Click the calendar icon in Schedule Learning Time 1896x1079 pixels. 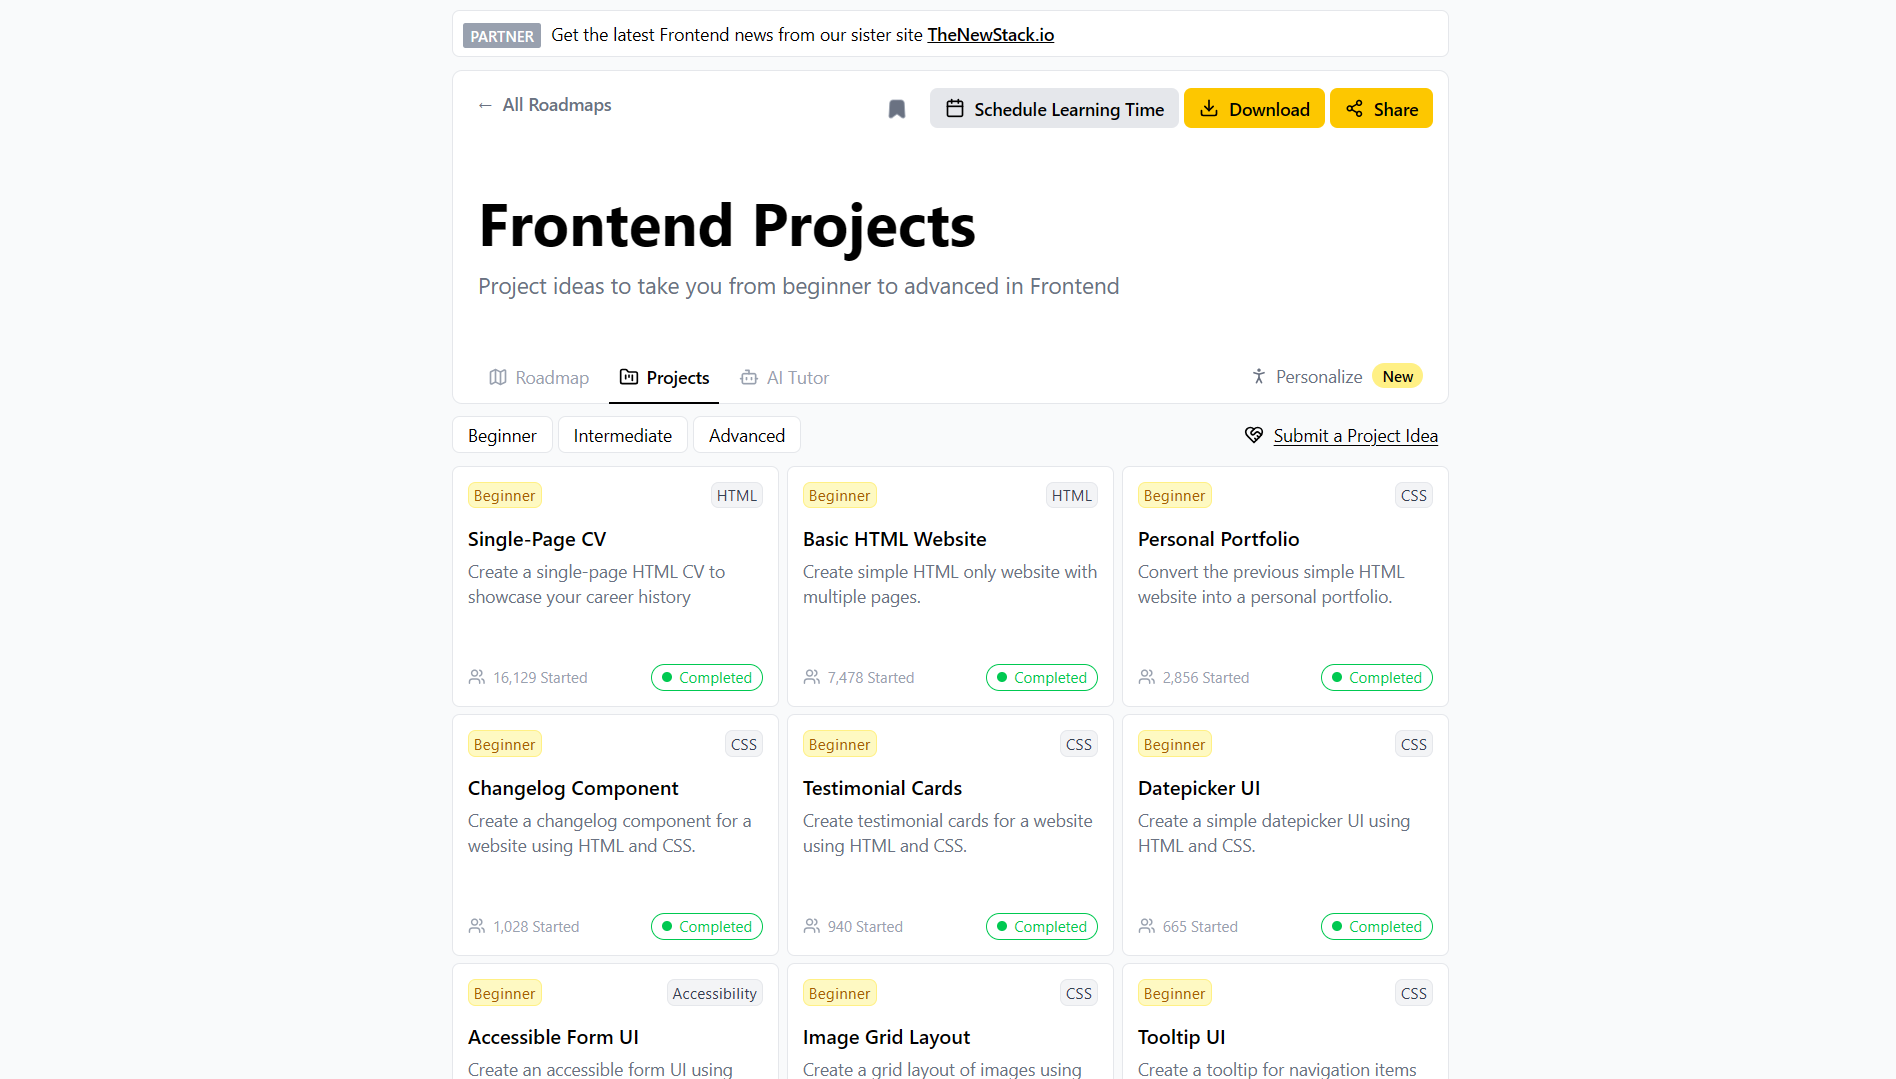(x=955, y=109)
